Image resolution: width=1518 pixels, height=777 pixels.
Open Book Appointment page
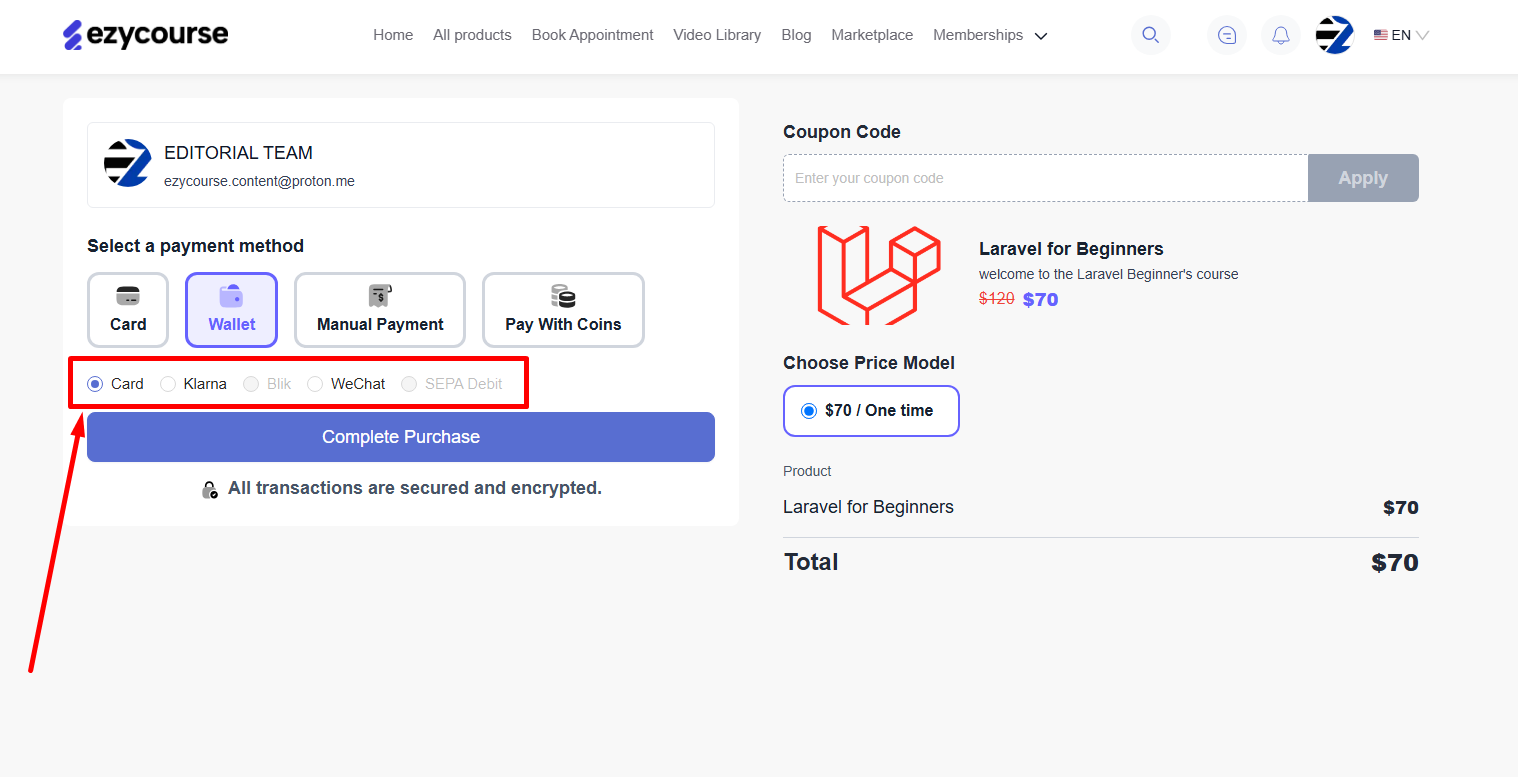click(x=593, y=35)
